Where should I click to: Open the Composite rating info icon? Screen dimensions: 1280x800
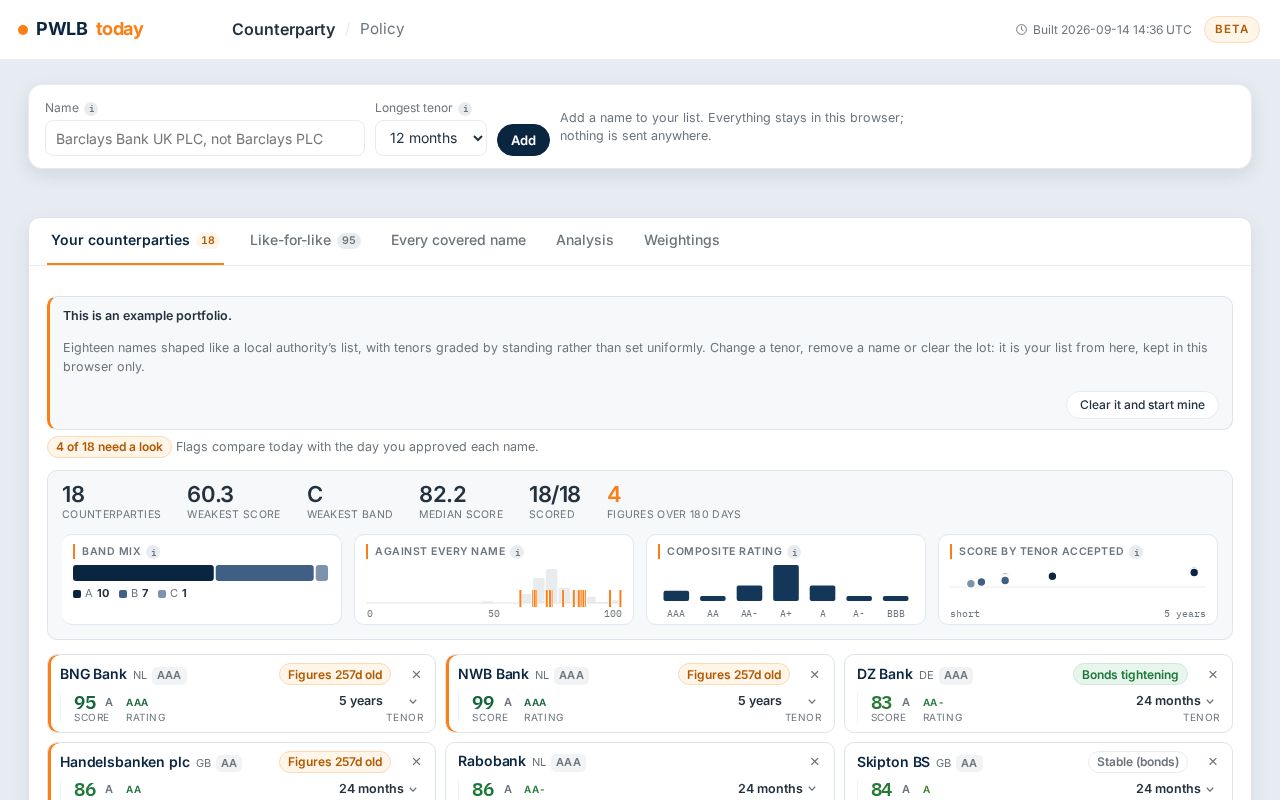tap(794, 552)
